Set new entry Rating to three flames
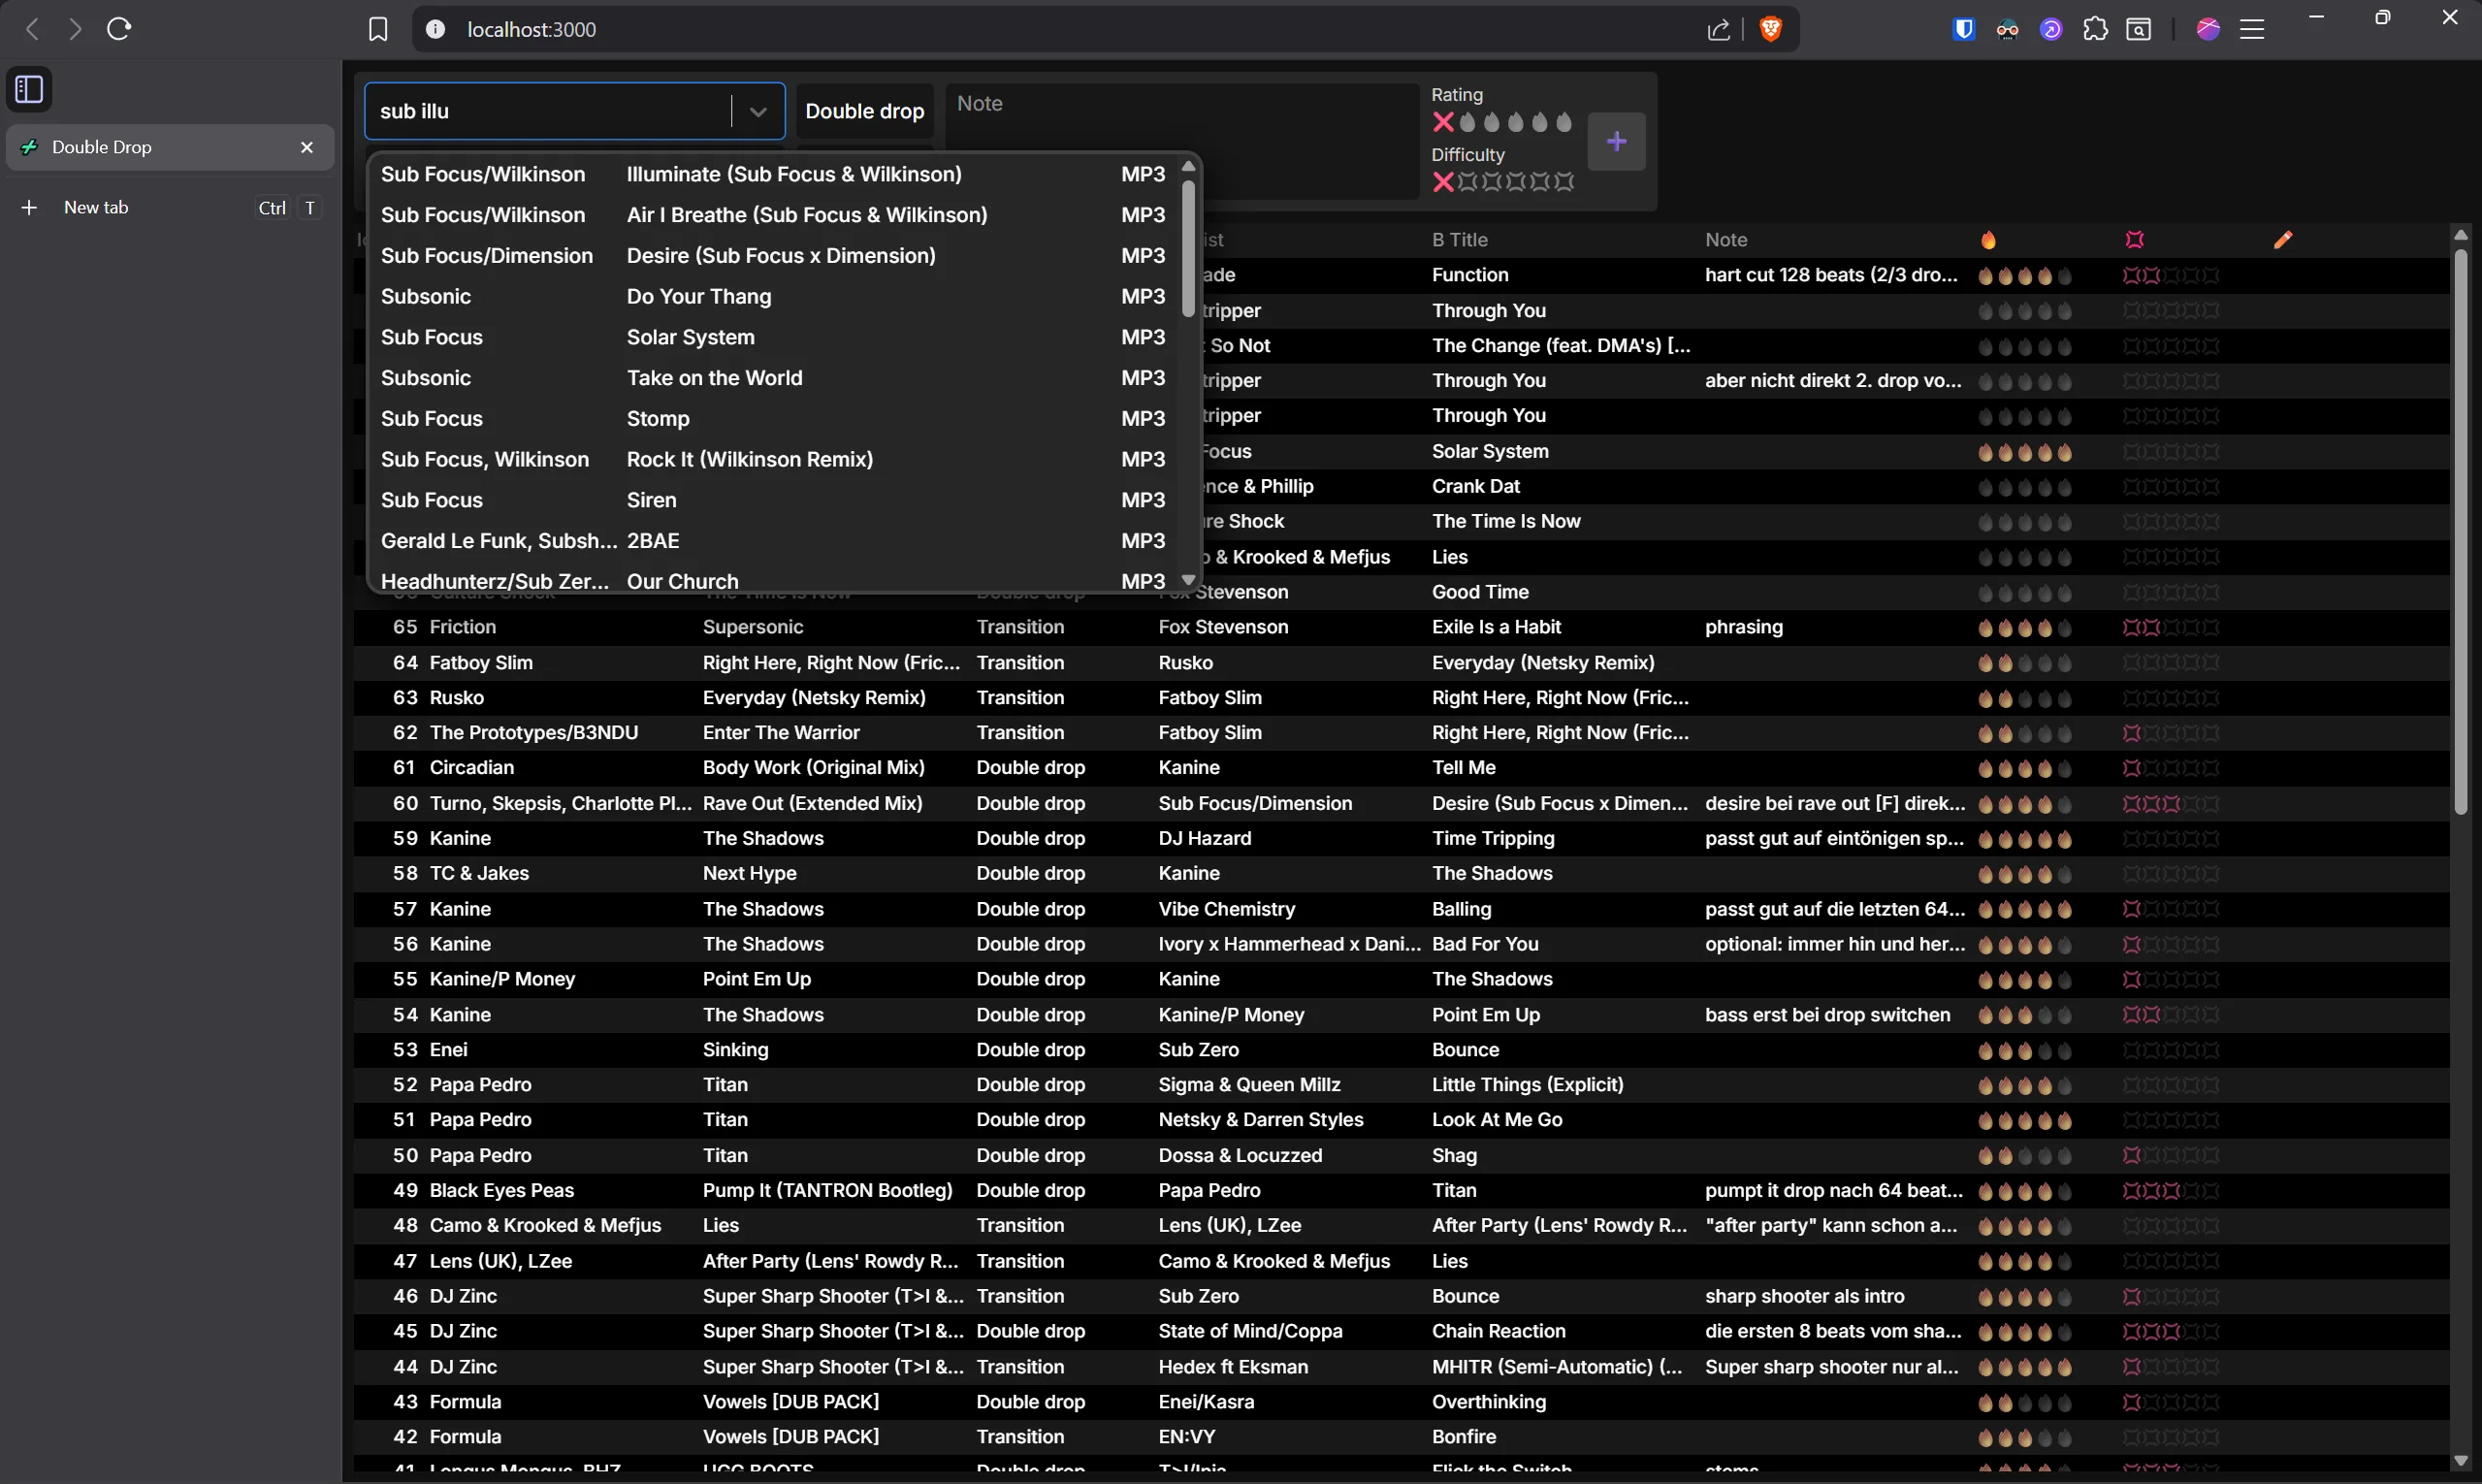Viewport: 2482px width, 1484px height. (1516, 122)
